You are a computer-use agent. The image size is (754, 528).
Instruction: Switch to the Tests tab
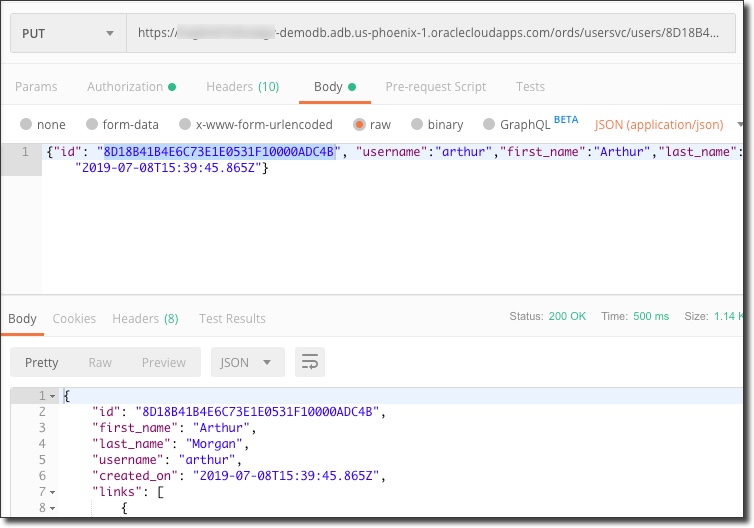pyautogui.click(x=530, y=87)
